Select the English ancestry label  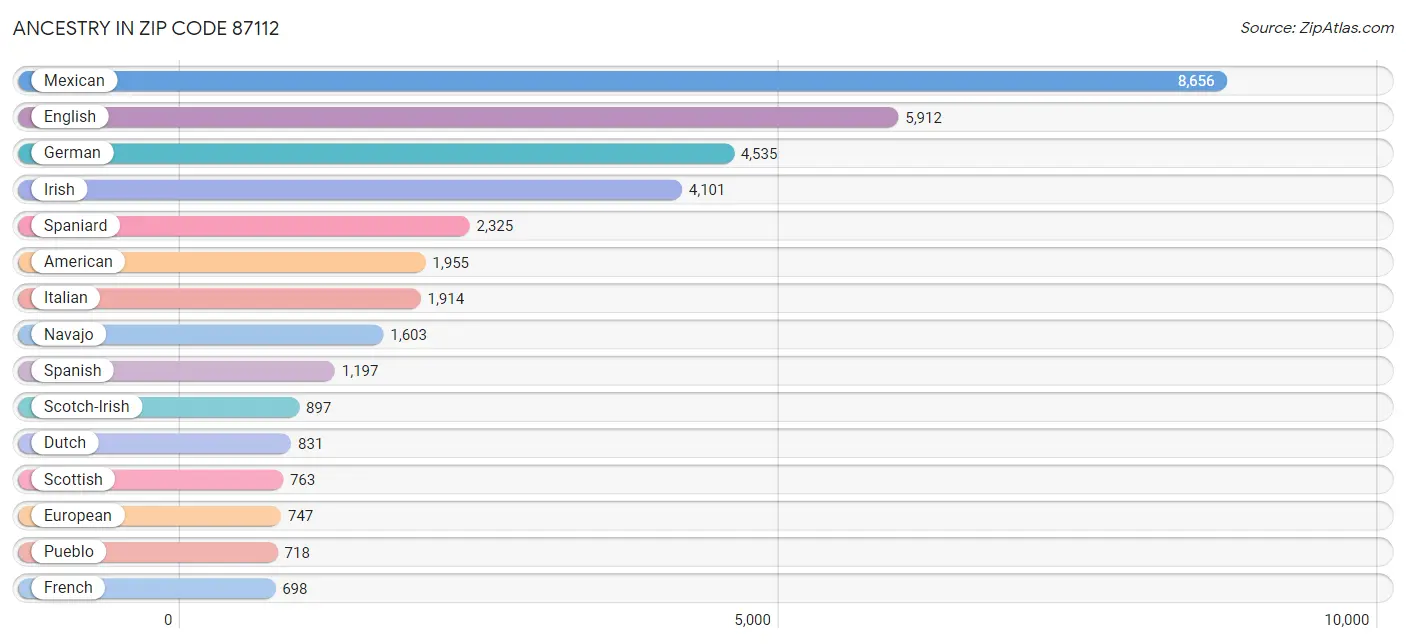[70, 117]
